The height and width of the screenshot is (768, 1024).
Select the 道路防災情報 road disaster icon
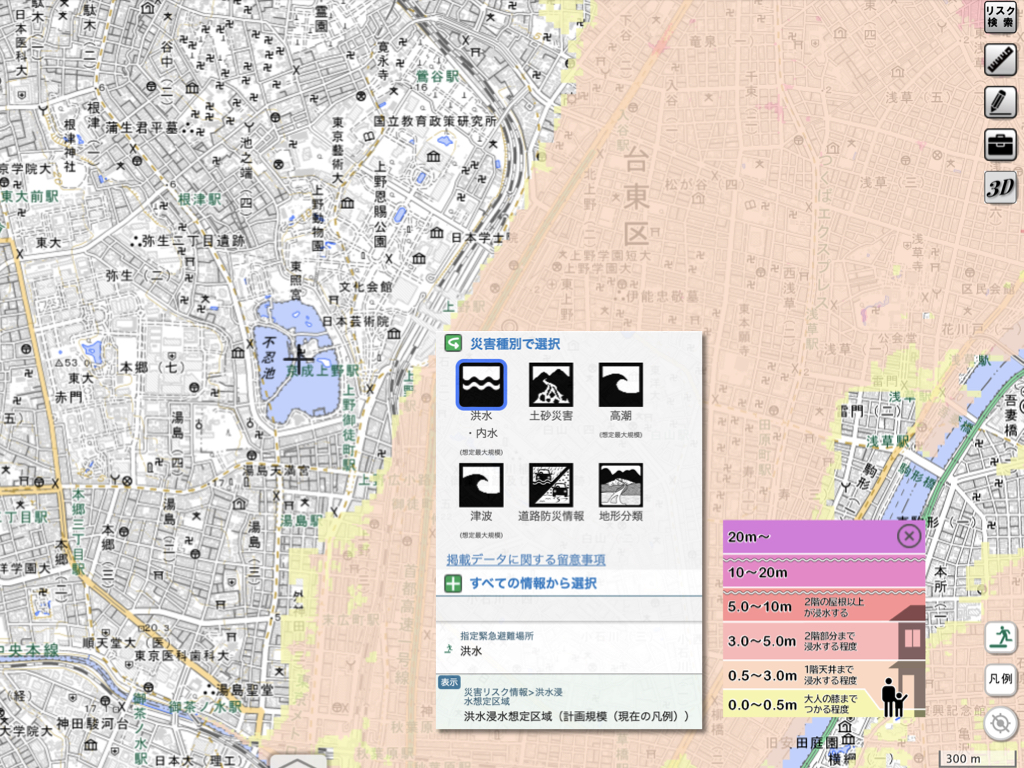click(551, 485)
